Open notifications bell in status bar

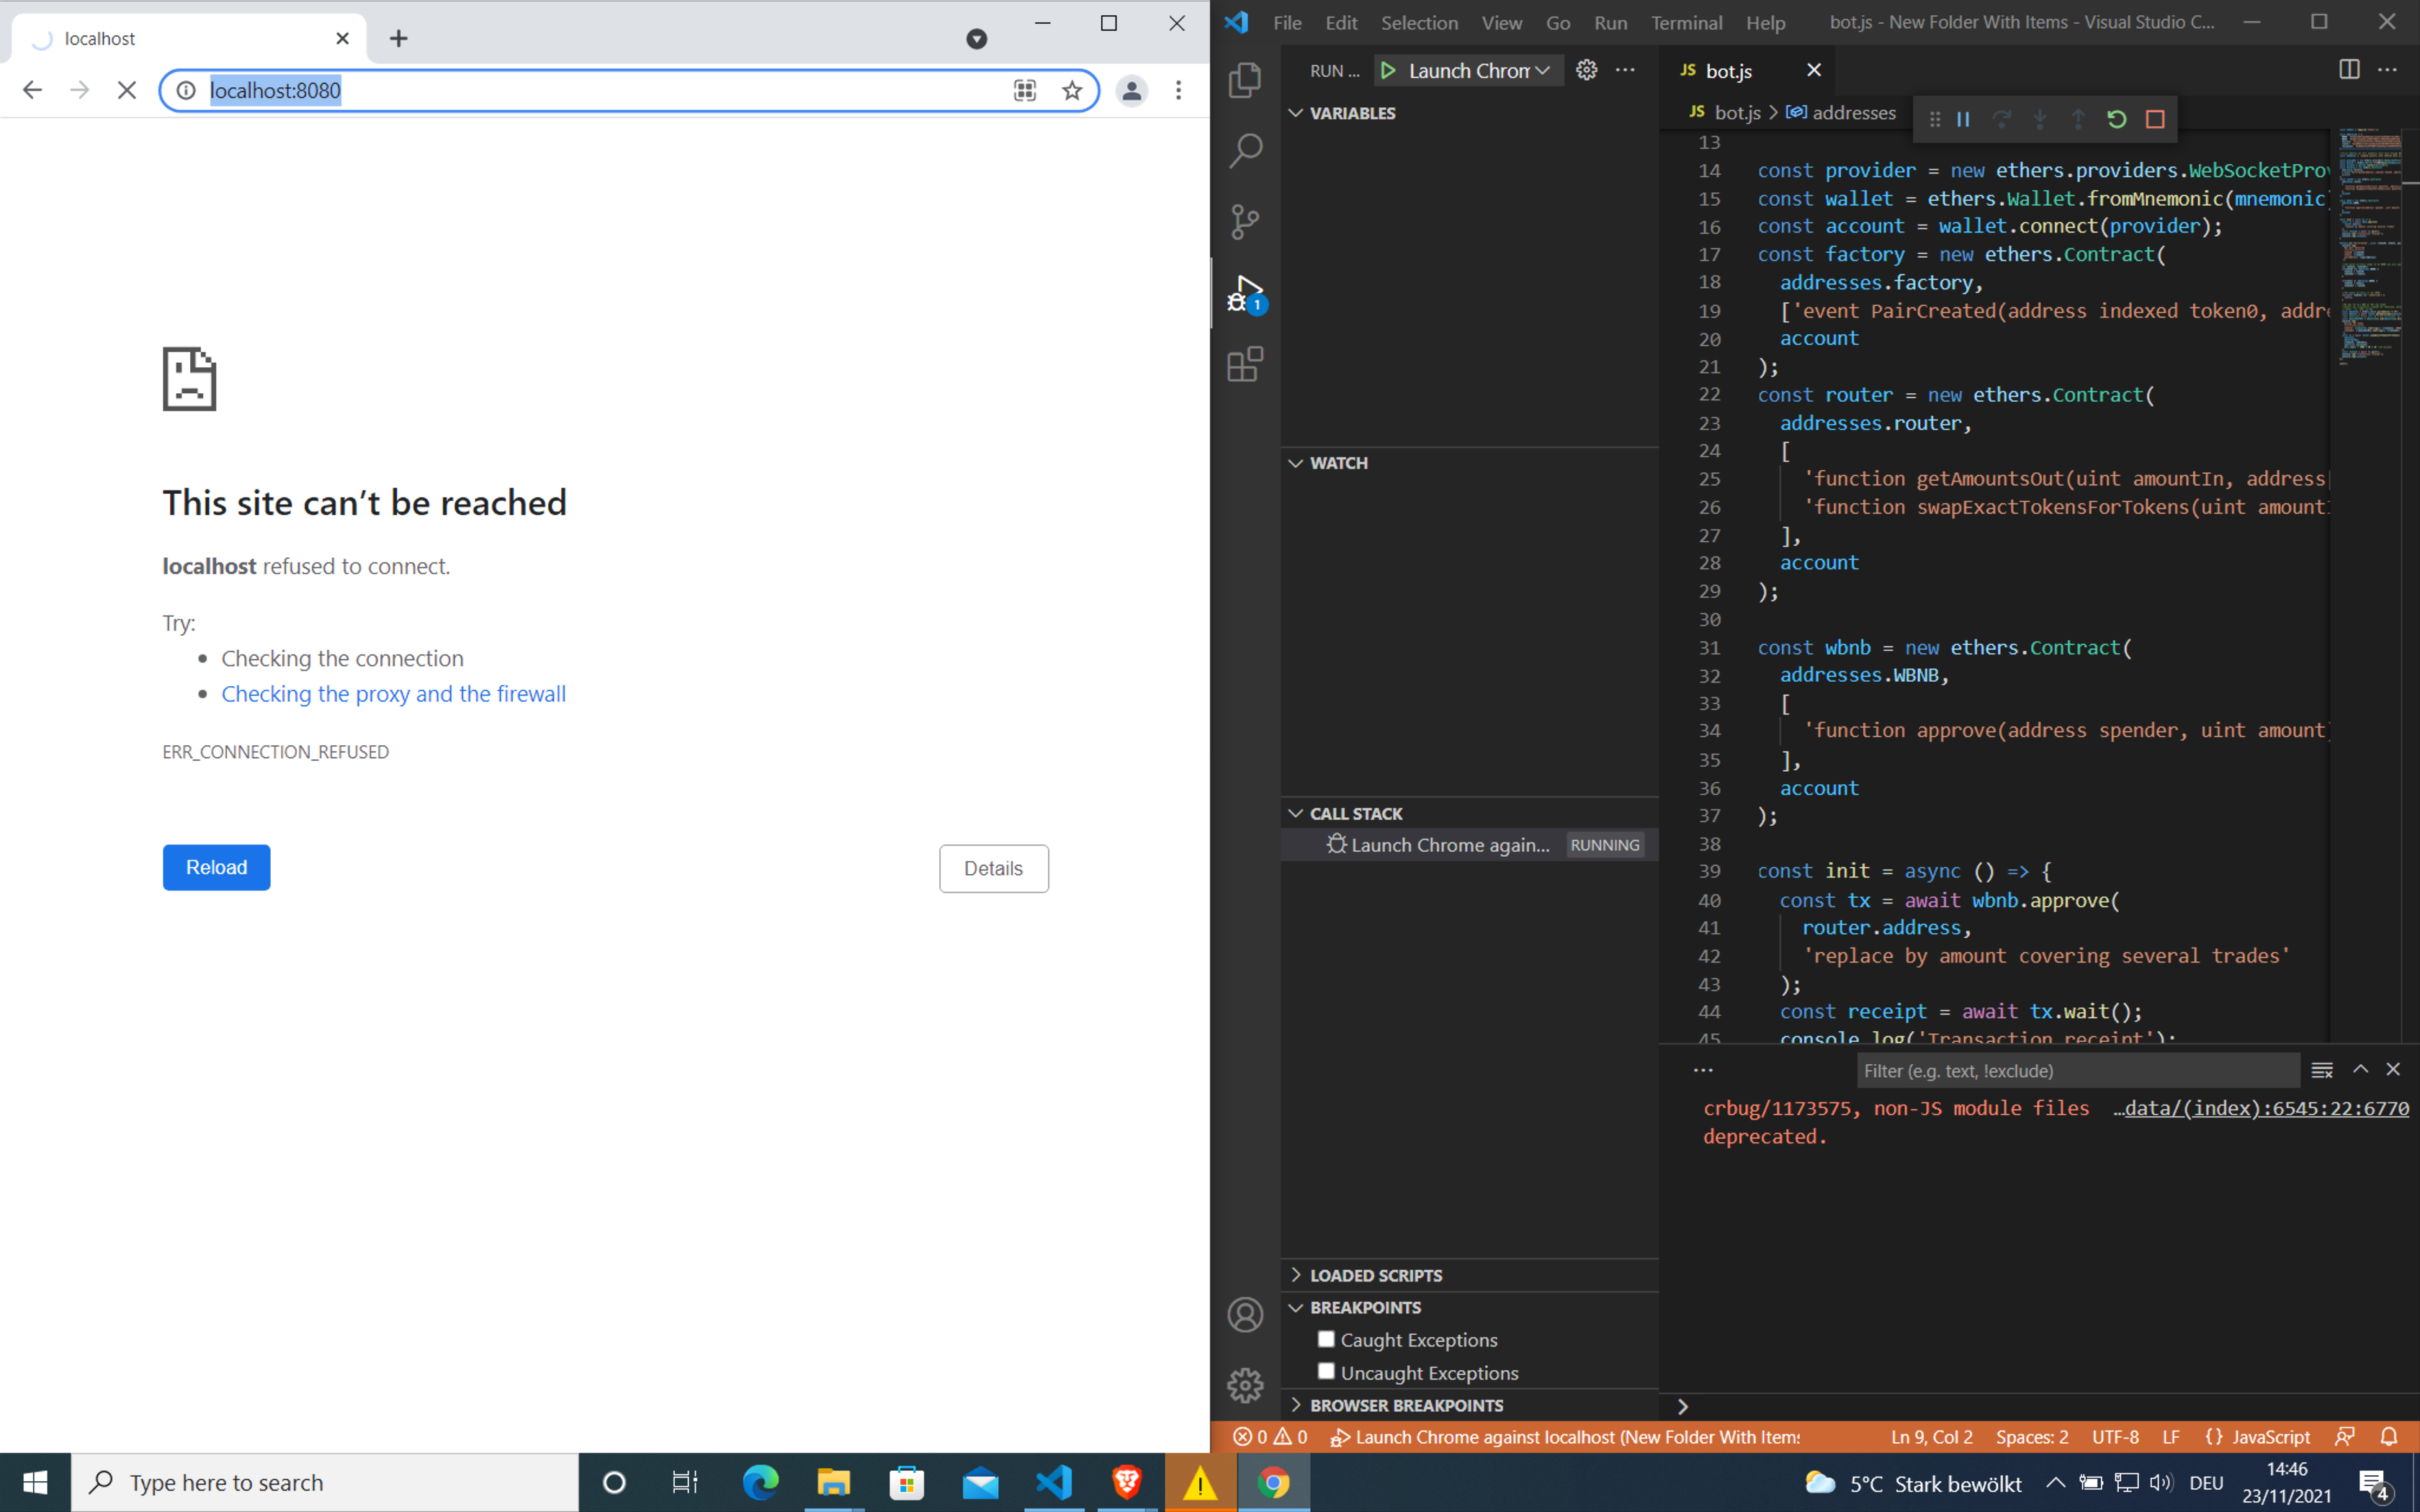coord(2388,1437)
